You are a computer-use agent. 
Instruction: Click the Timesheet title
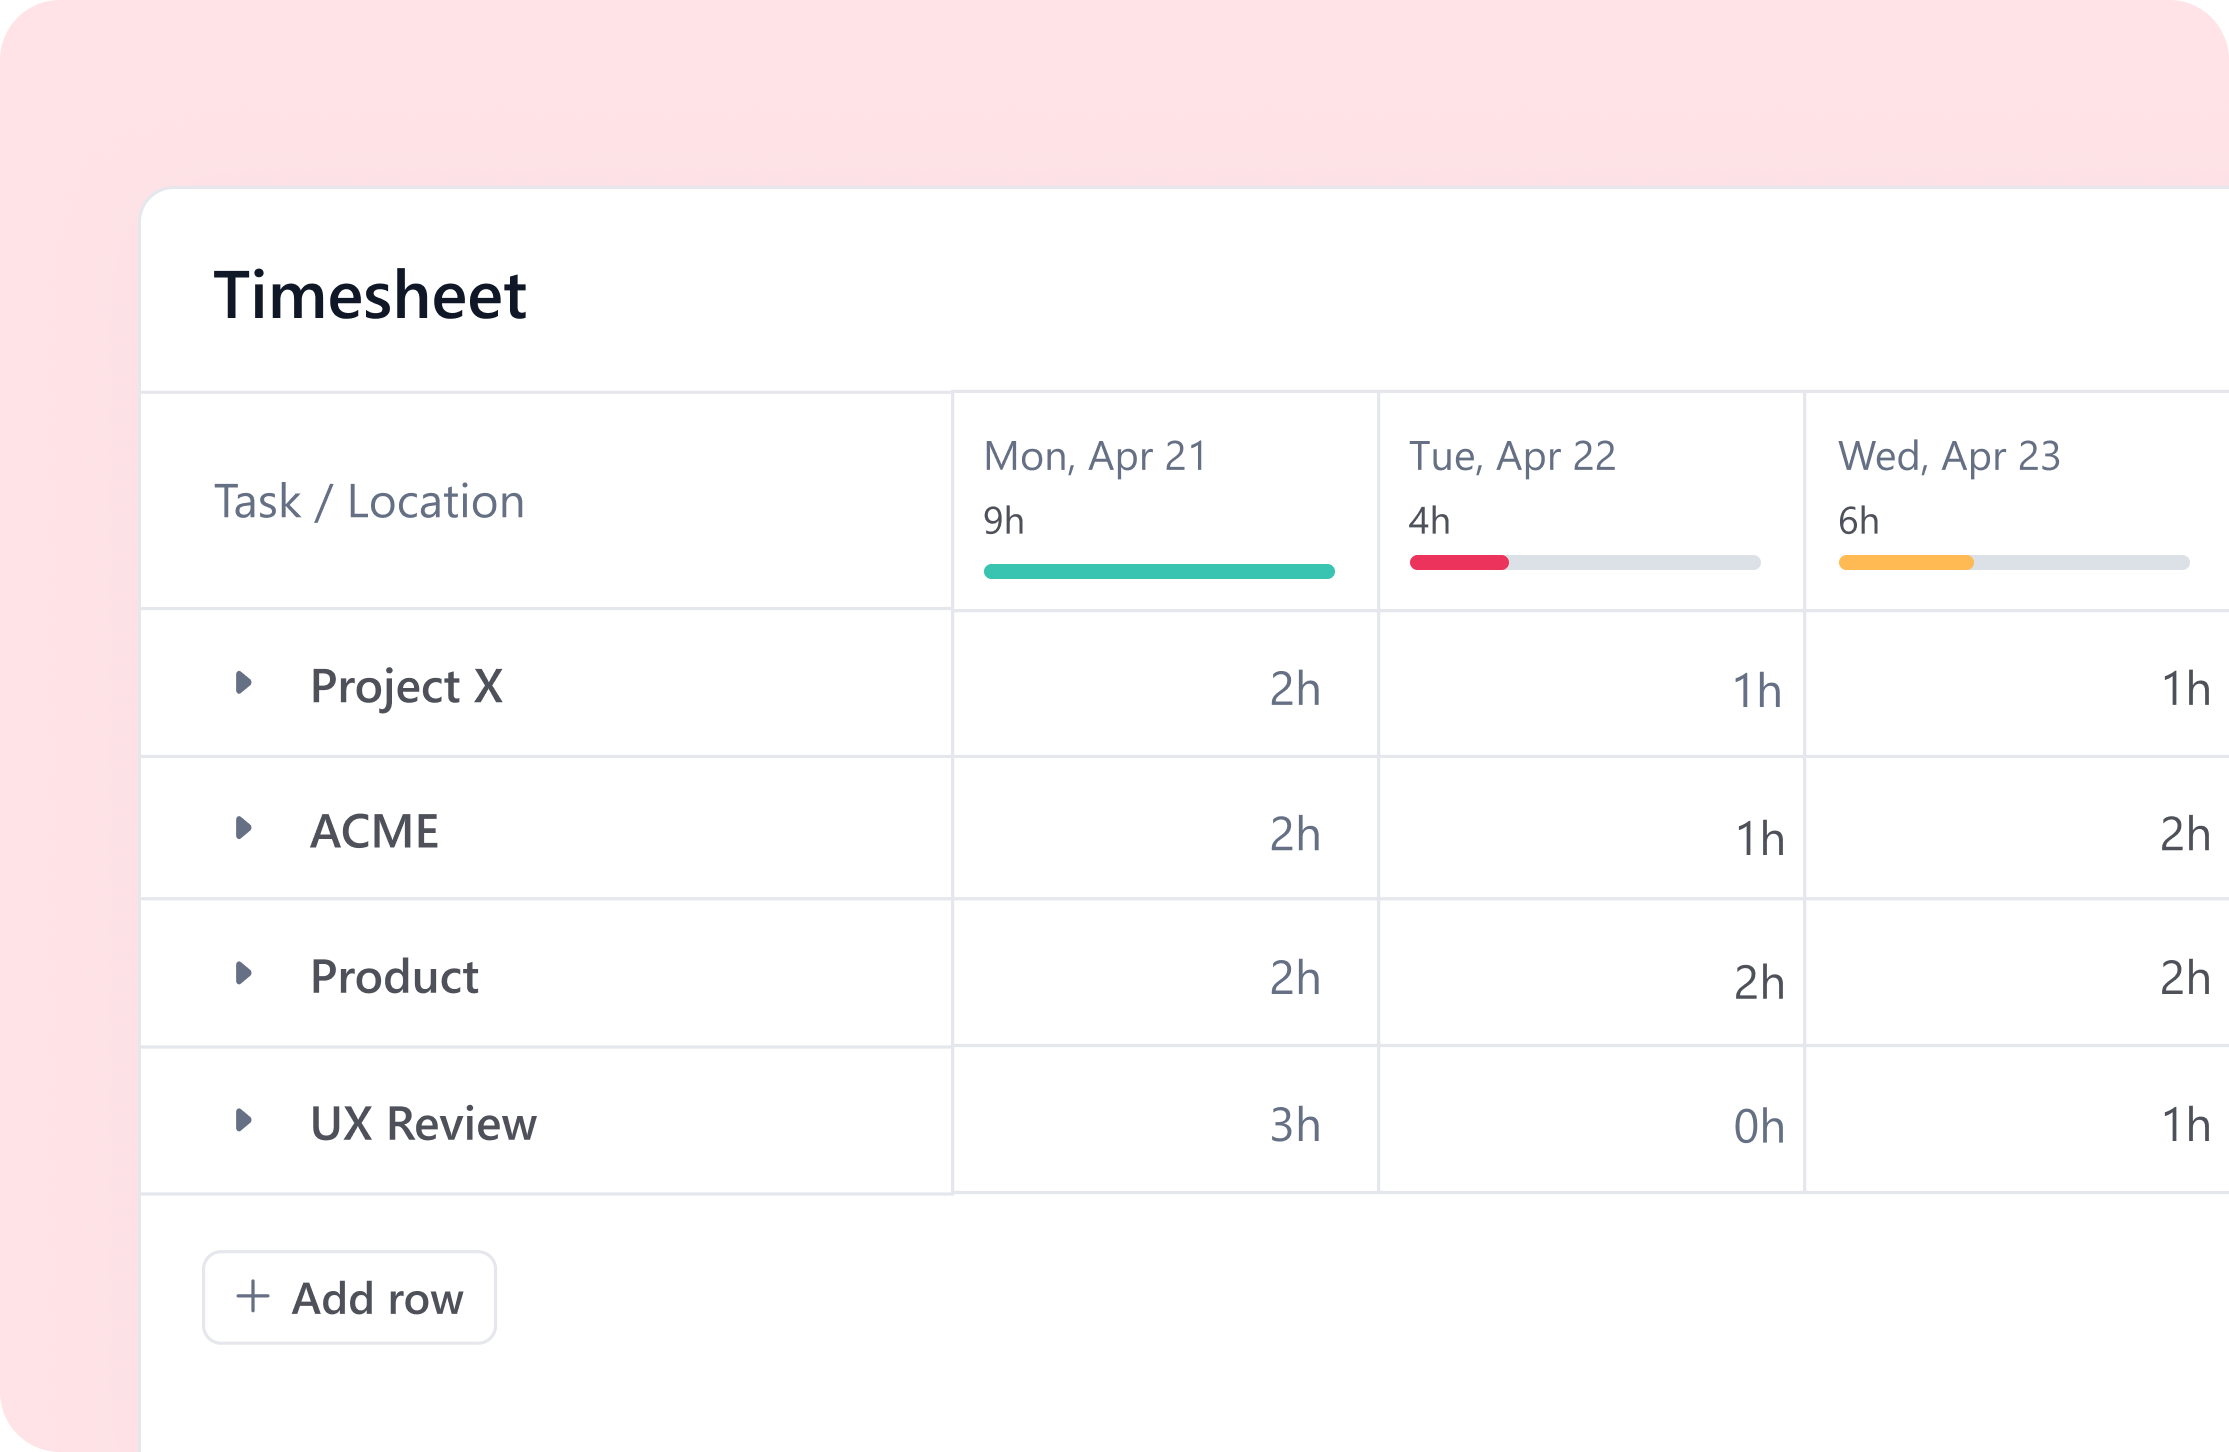tap(370, 296)
